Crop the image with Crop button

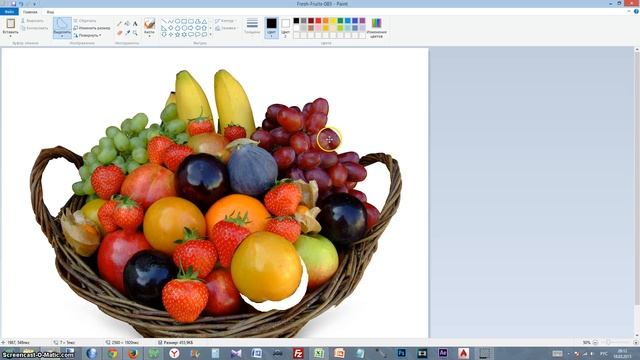(85, 21)
